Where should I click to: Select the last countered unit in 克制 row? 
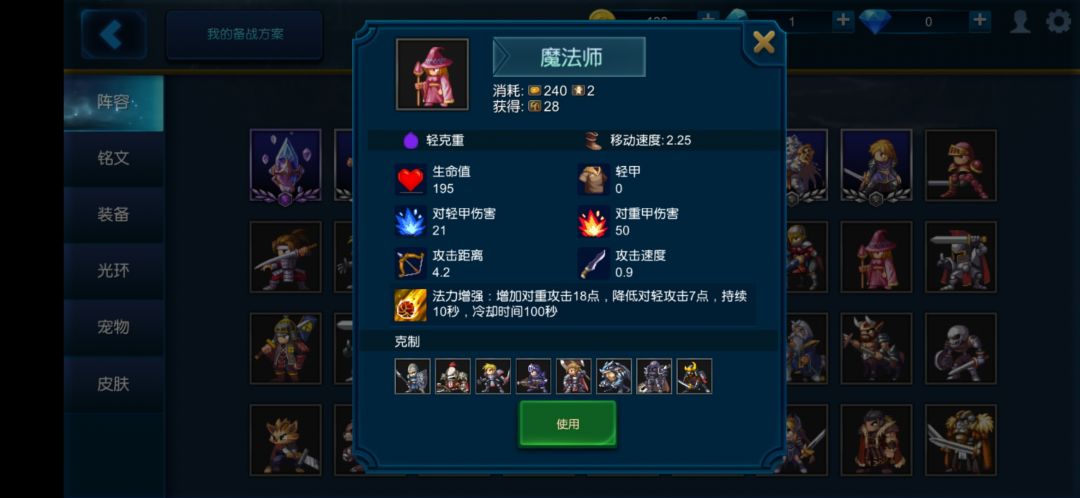694,376
